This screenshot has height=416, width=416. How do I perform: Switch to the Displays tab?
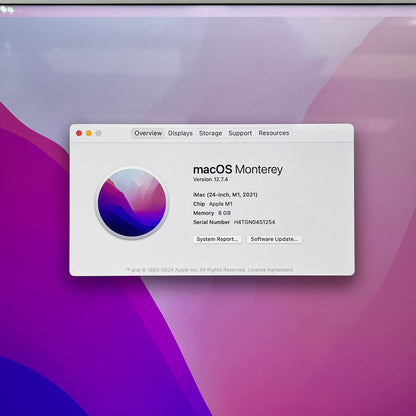(x=180, y=133)
